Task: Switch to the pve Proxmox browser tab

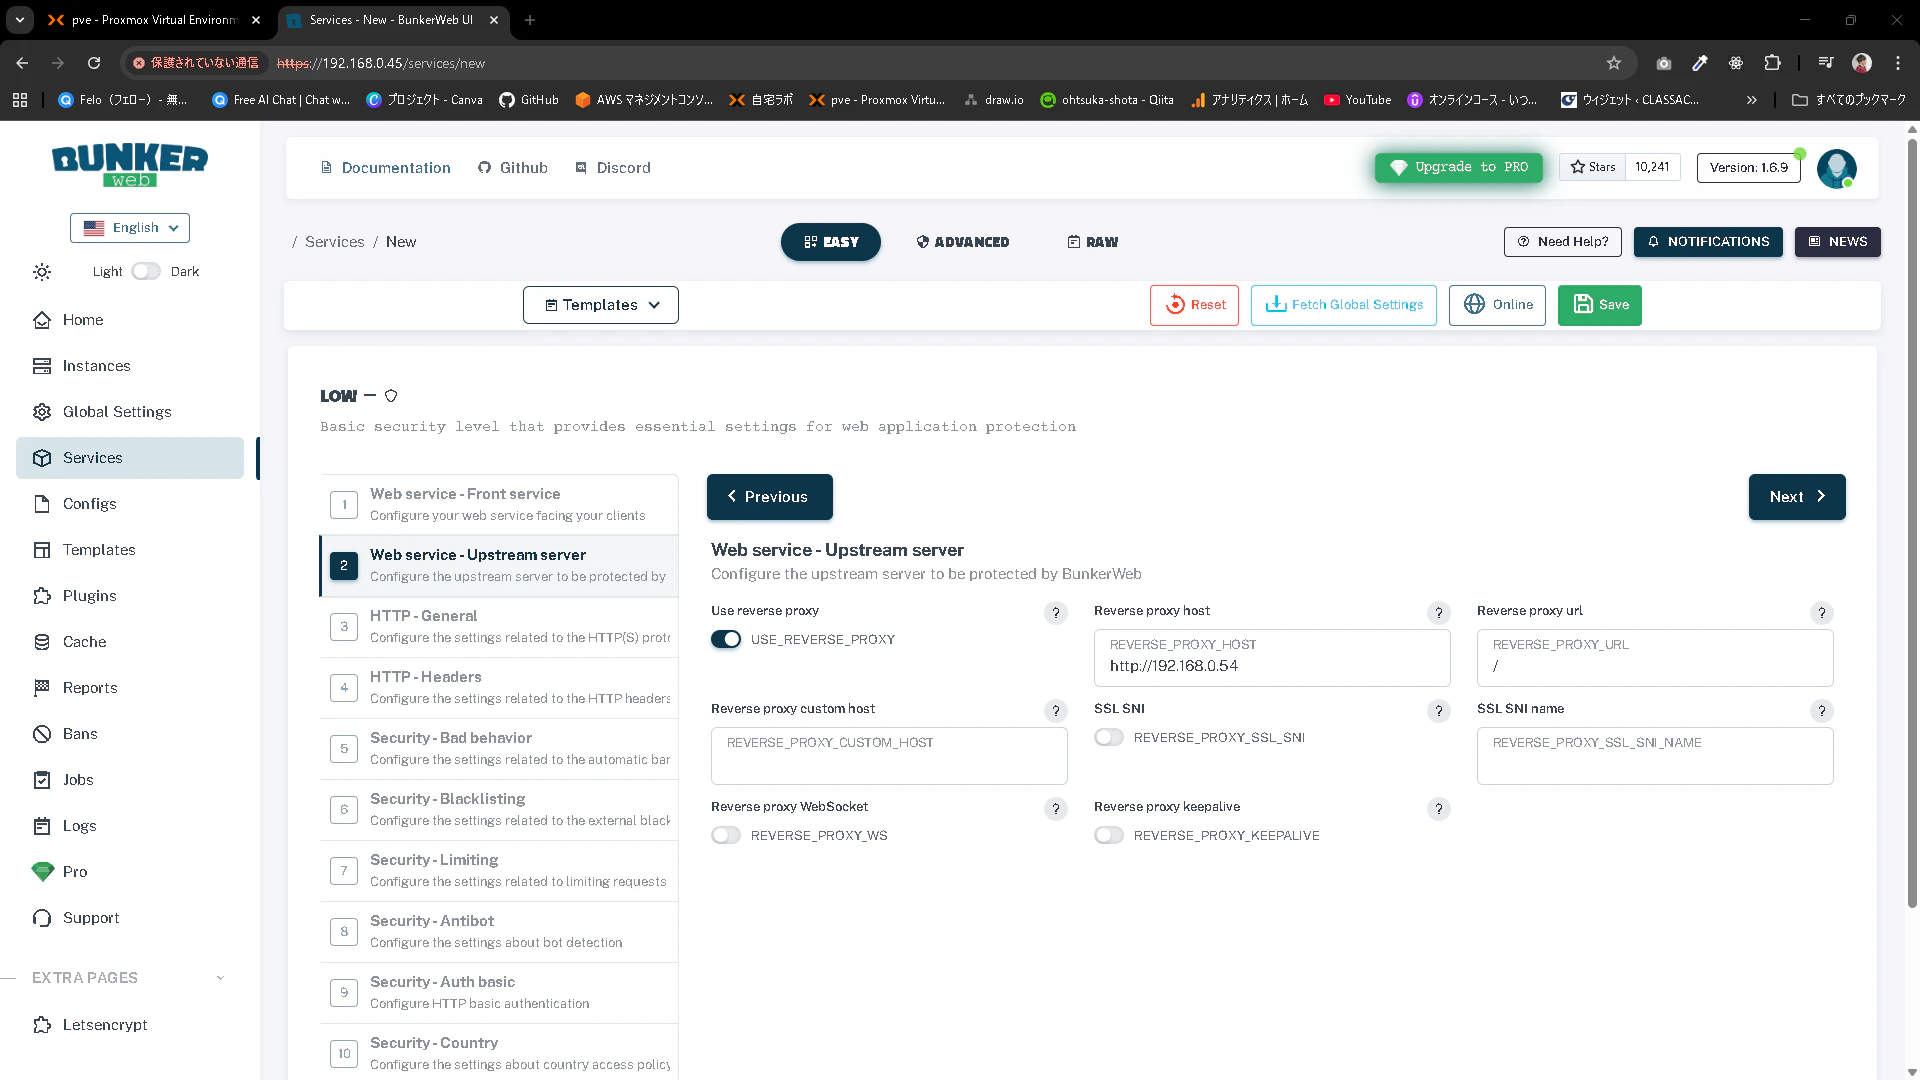Action: click(155, 20)
